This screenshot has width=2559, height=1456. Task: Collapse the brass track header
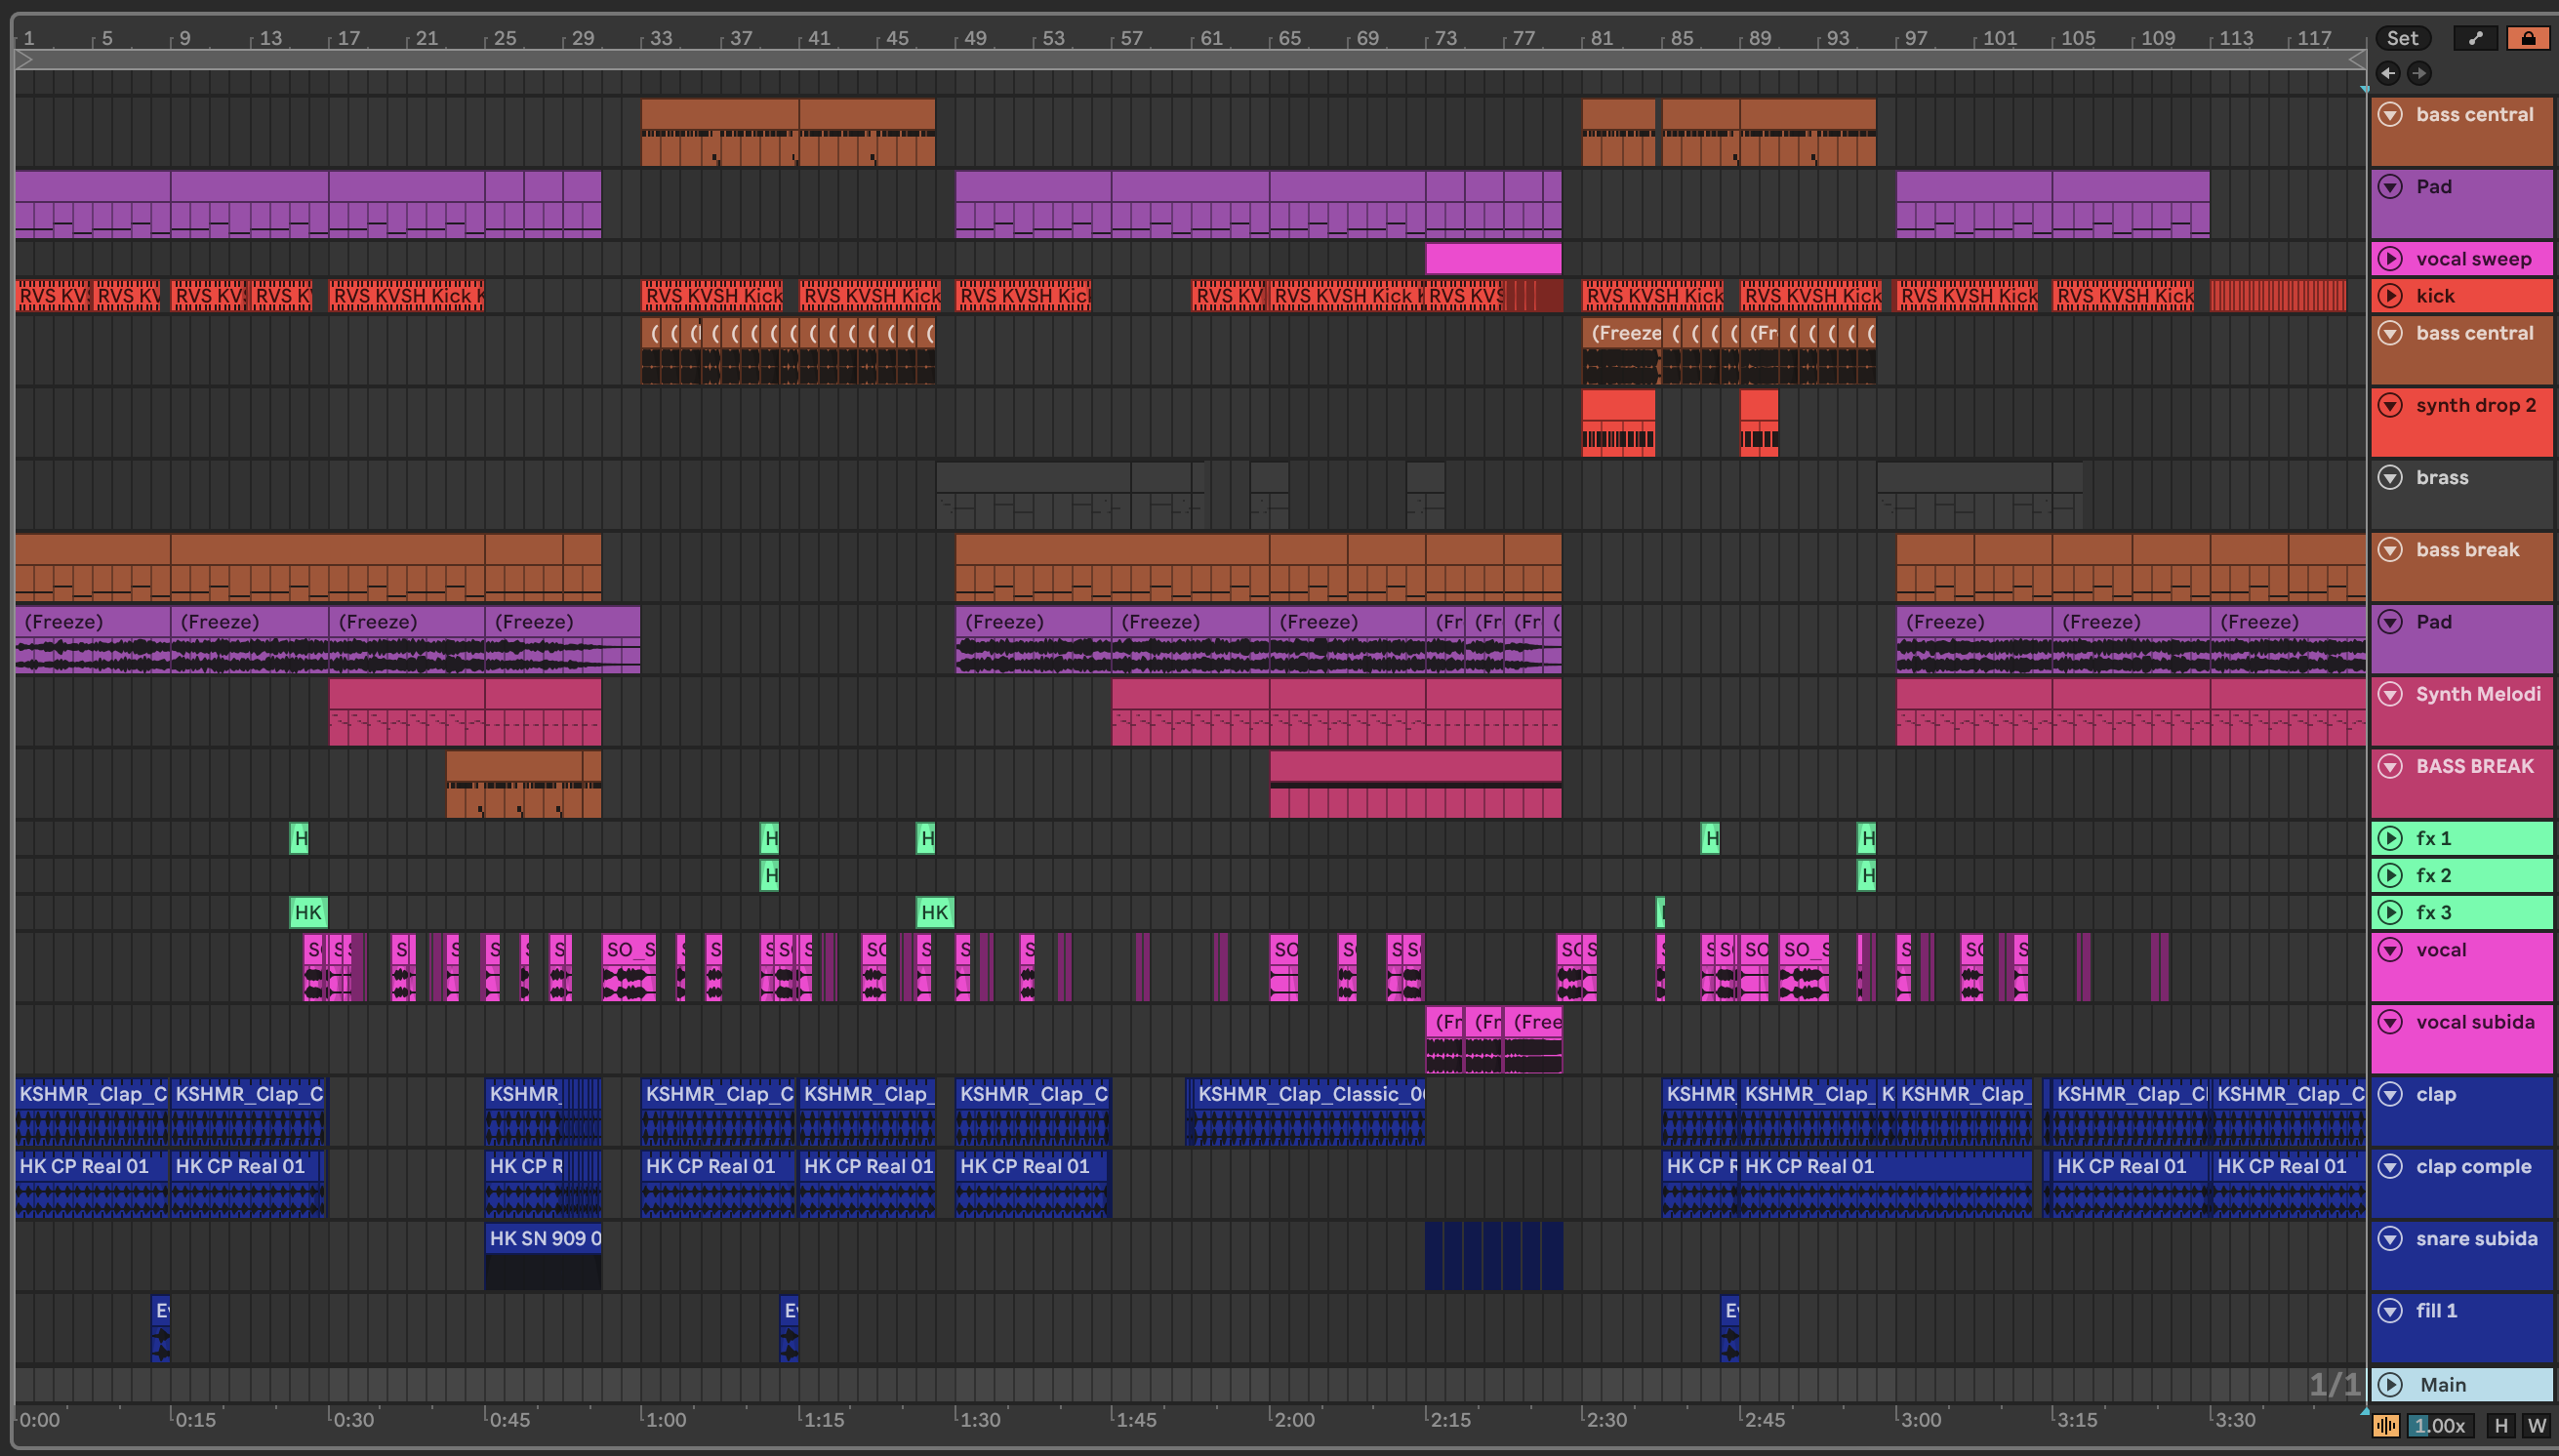click(2391, 477)
